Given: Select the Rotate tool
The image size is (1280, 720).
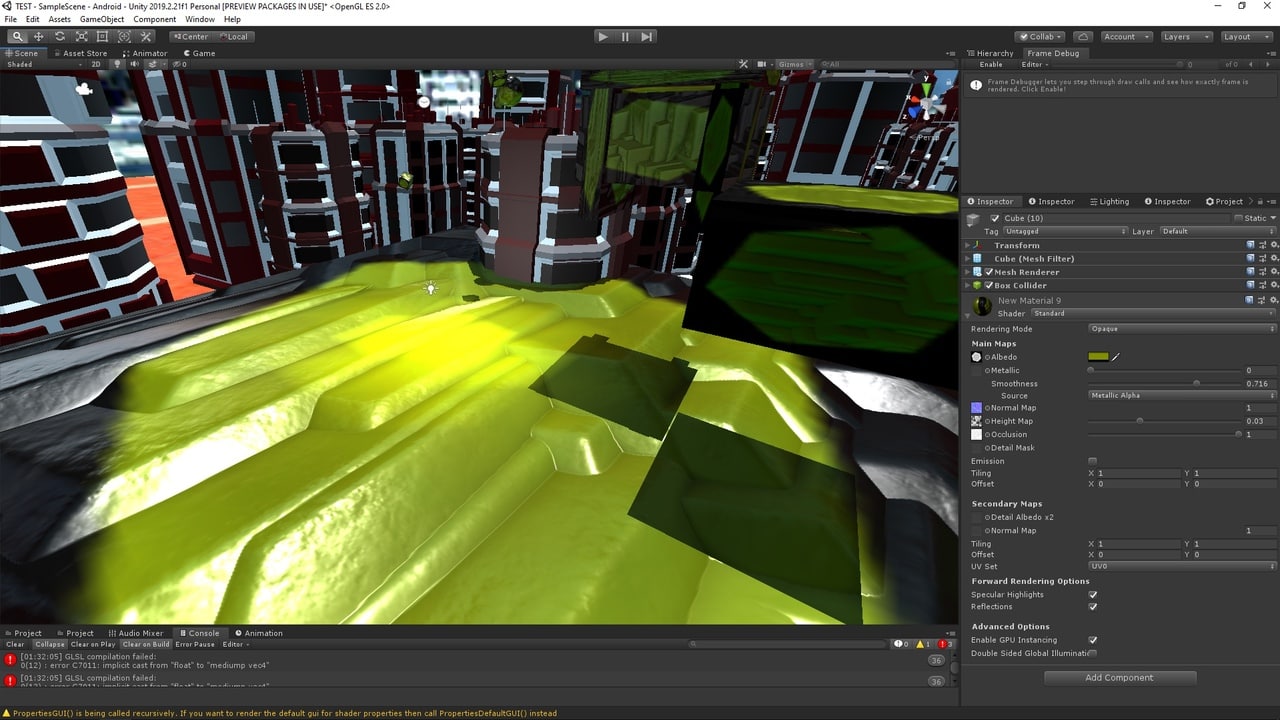Looking at the screenshot, I should pos(60,36).
